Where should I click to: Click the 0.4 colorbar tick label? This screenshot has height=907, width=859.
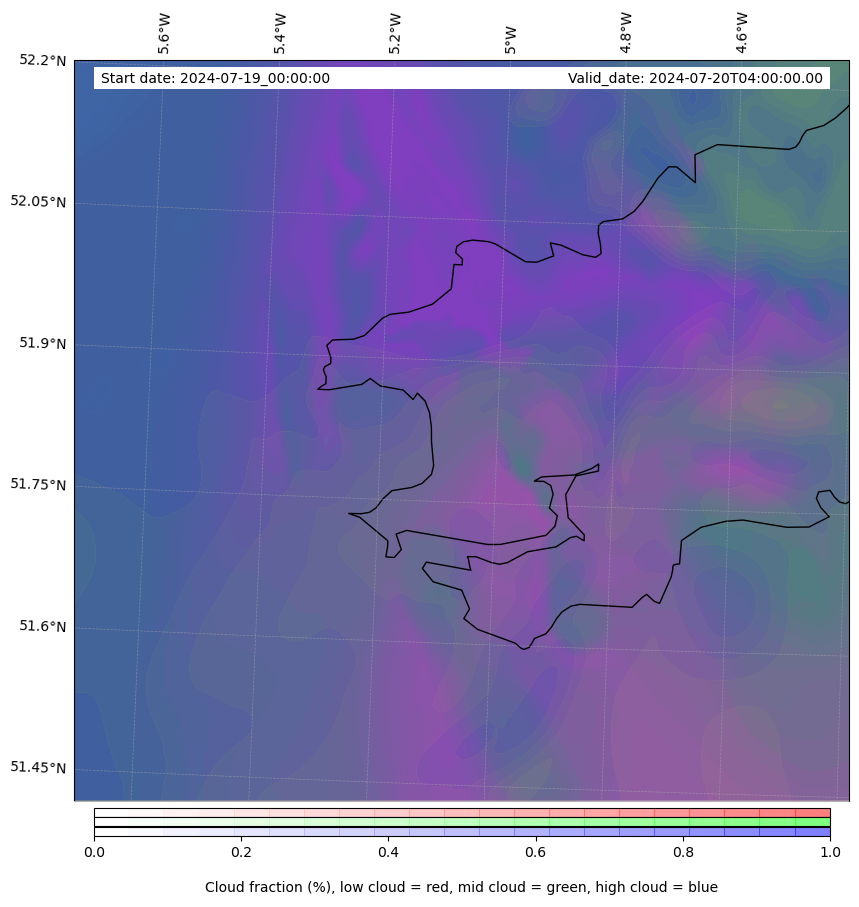[389, 852]
